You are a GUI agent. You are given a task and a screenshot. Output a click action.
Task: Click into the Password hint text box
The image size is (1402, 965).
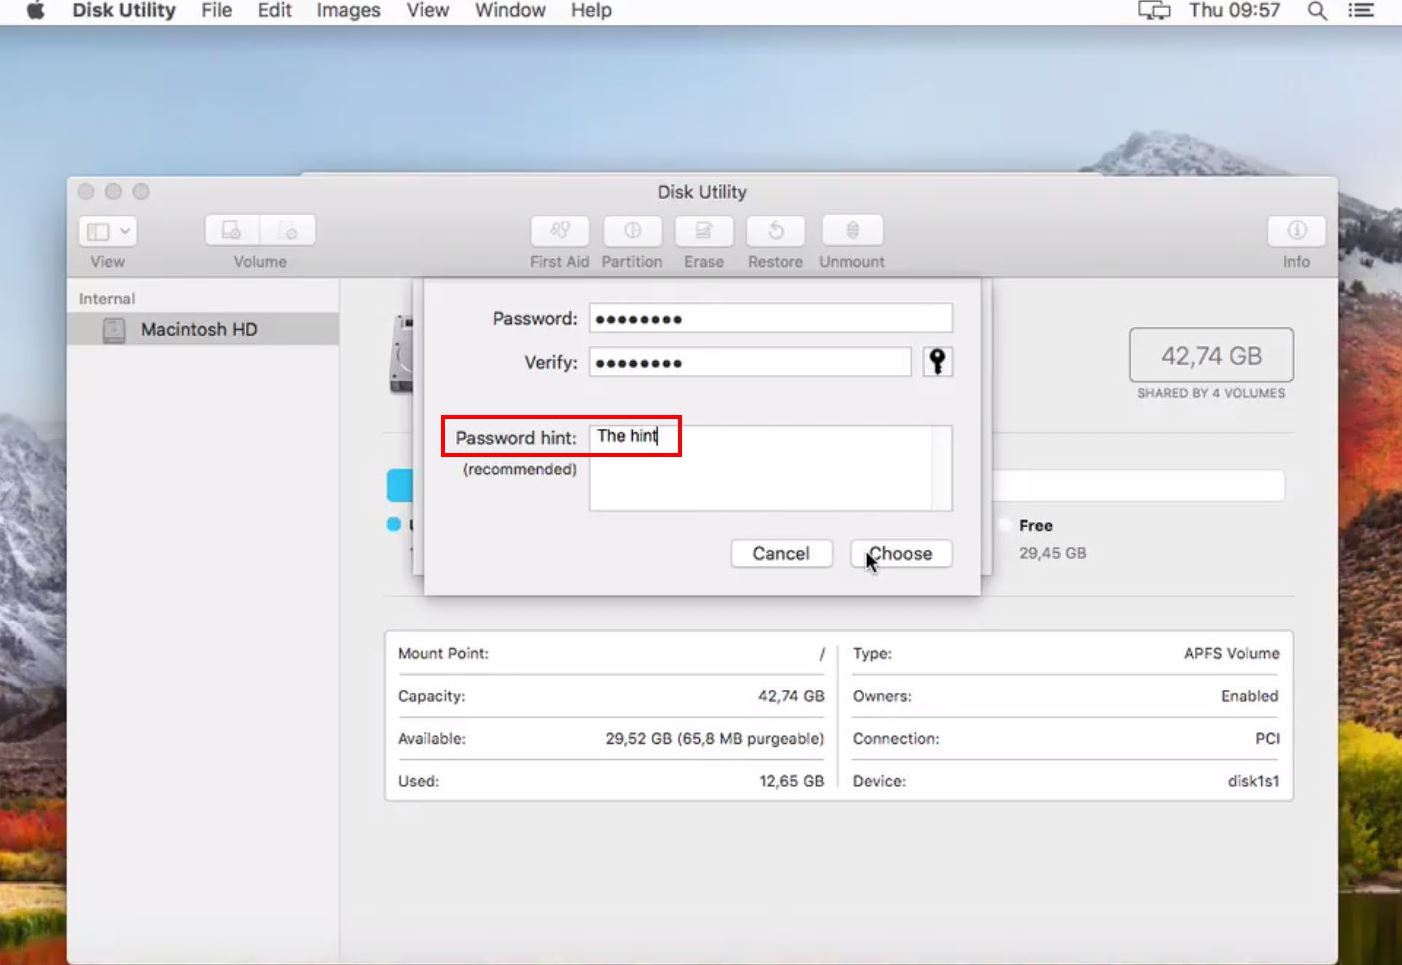pos(770,468)
